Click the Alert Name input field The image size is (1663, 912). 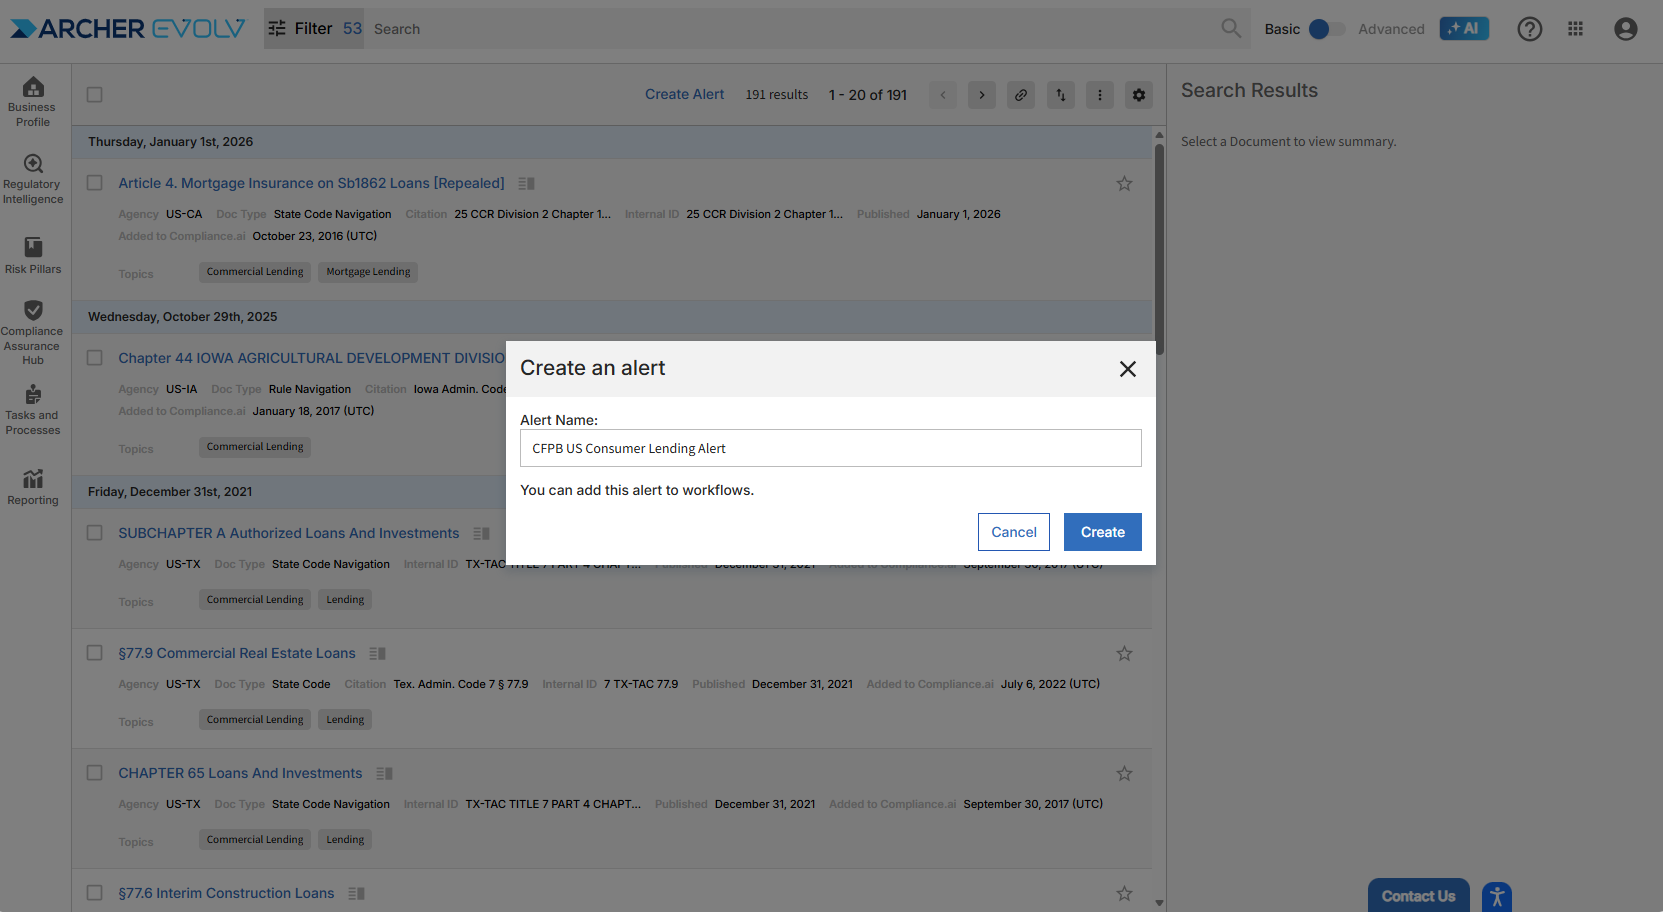830,448
